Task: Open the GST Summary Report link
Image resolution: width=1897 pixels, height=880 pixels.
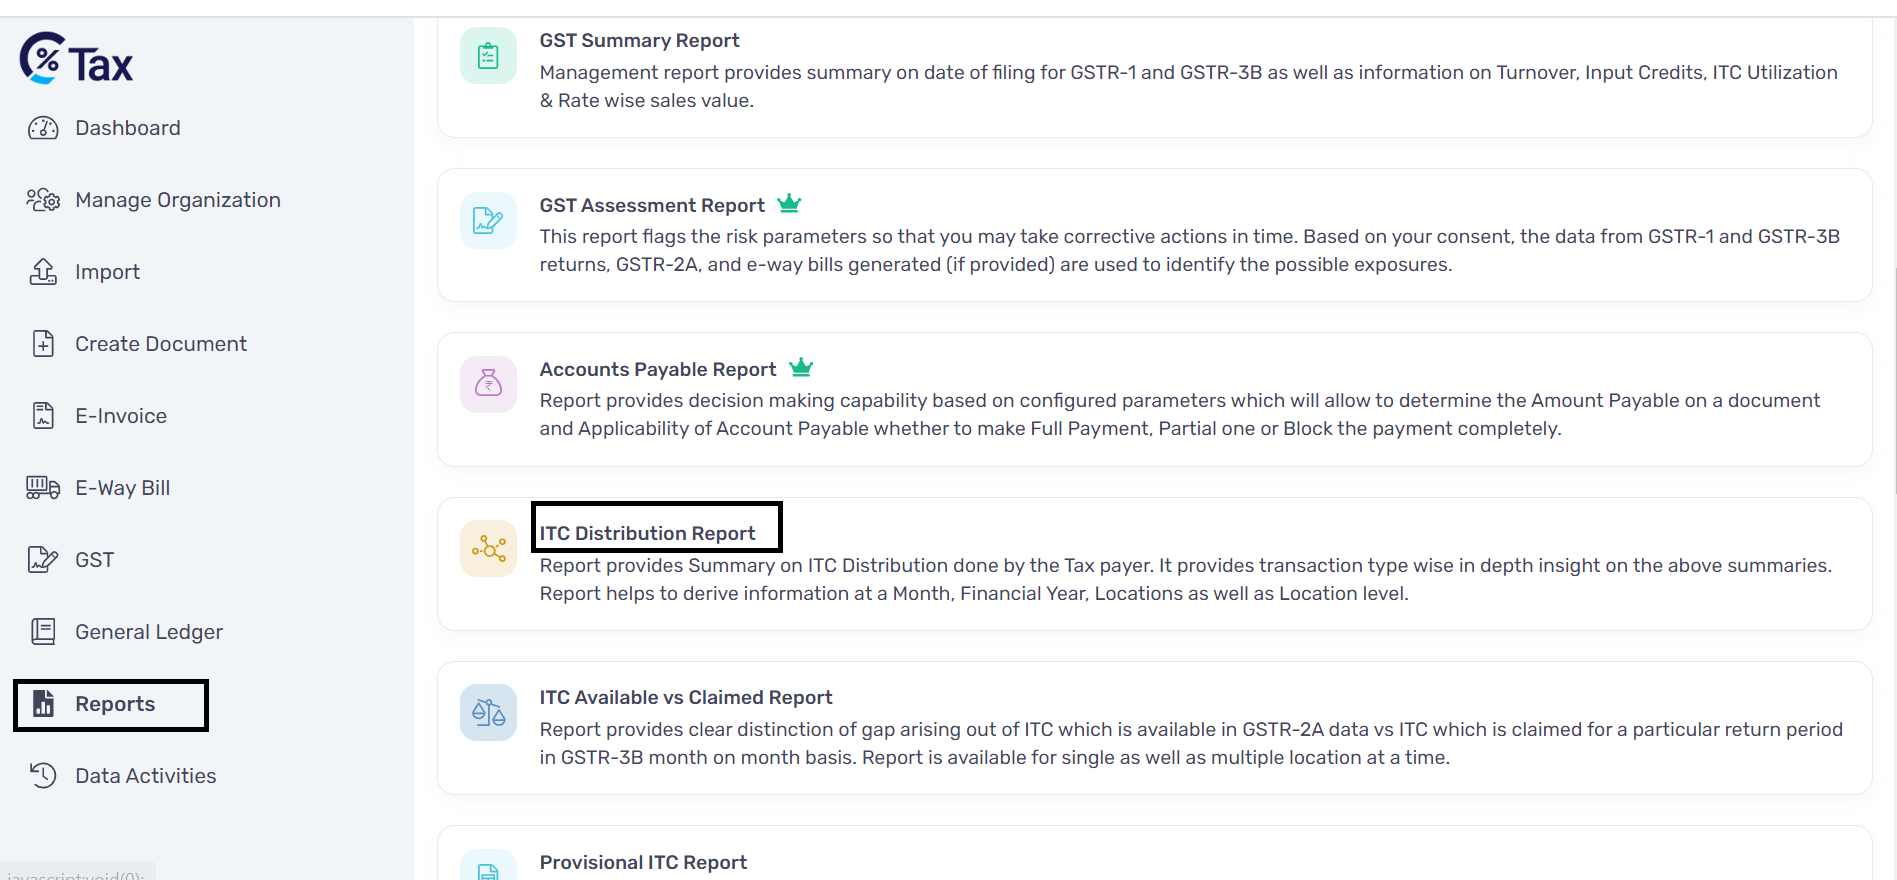Action: click(639, 41)
